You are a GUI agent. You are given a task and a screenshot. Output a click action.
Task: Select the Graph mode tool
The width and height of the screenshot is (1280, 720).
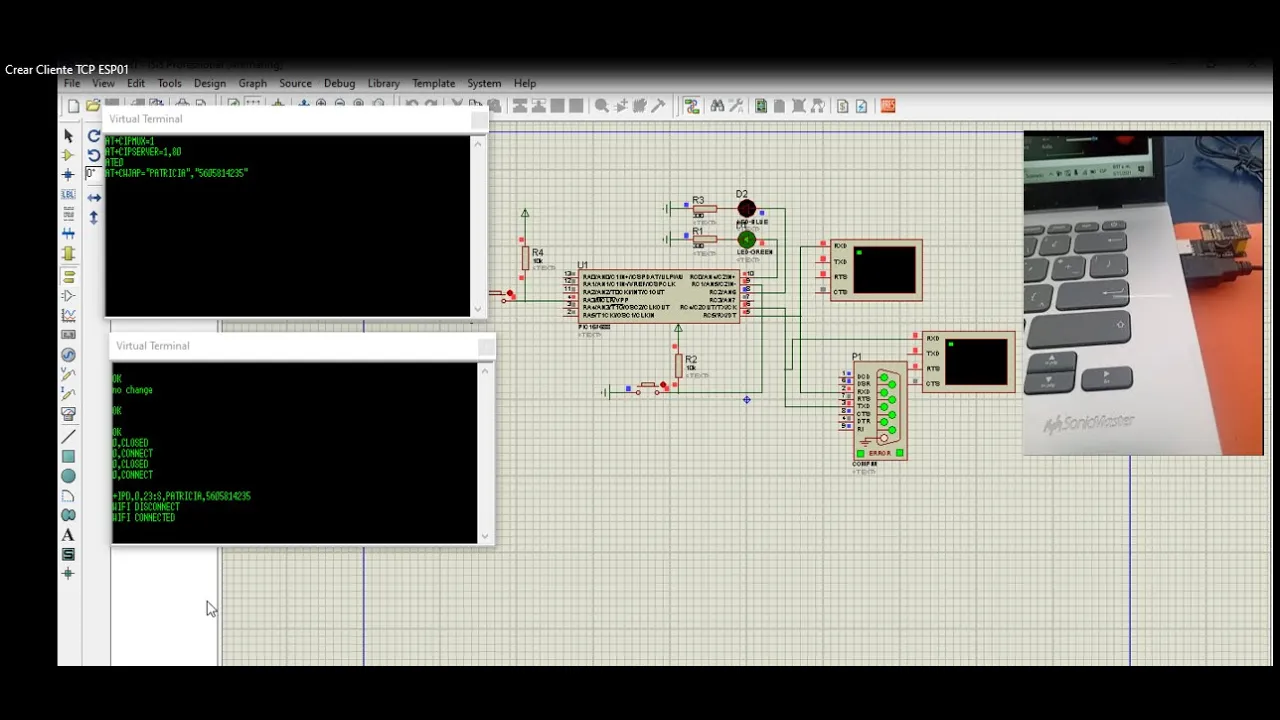pyautogui.click(x=68, y=315)
